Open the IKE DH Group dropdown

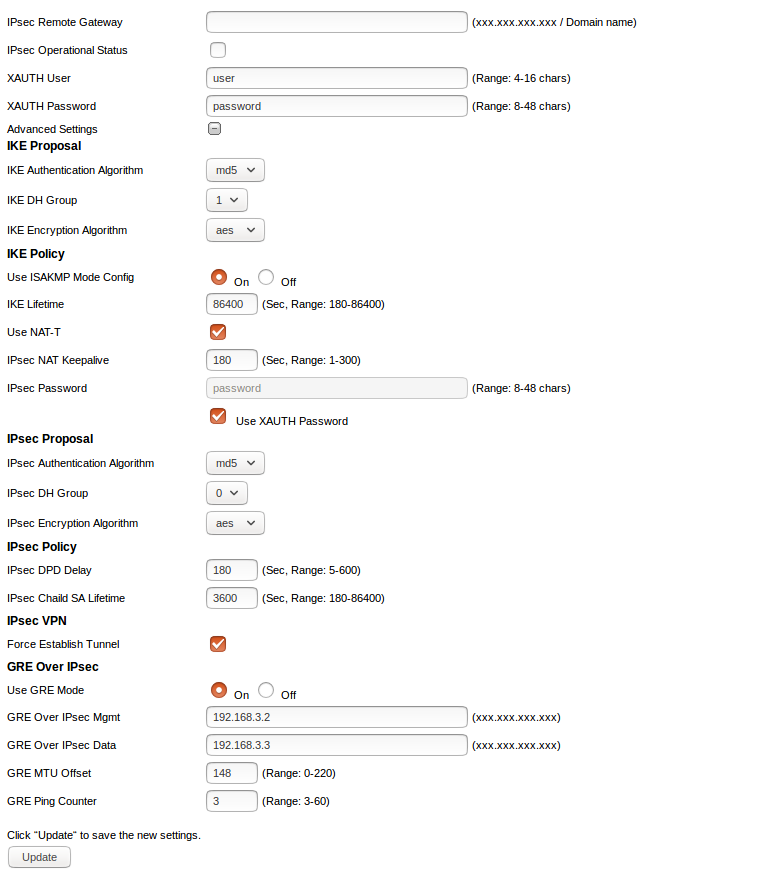tap(226, 200)
